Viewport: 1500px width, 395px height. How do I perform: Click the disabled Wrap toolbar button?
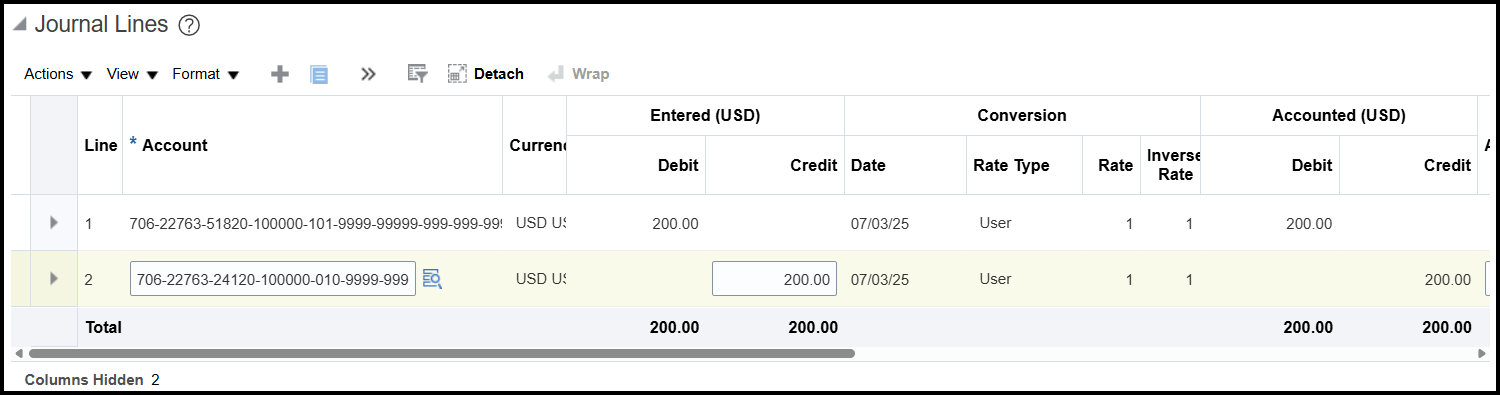[579, 74]
